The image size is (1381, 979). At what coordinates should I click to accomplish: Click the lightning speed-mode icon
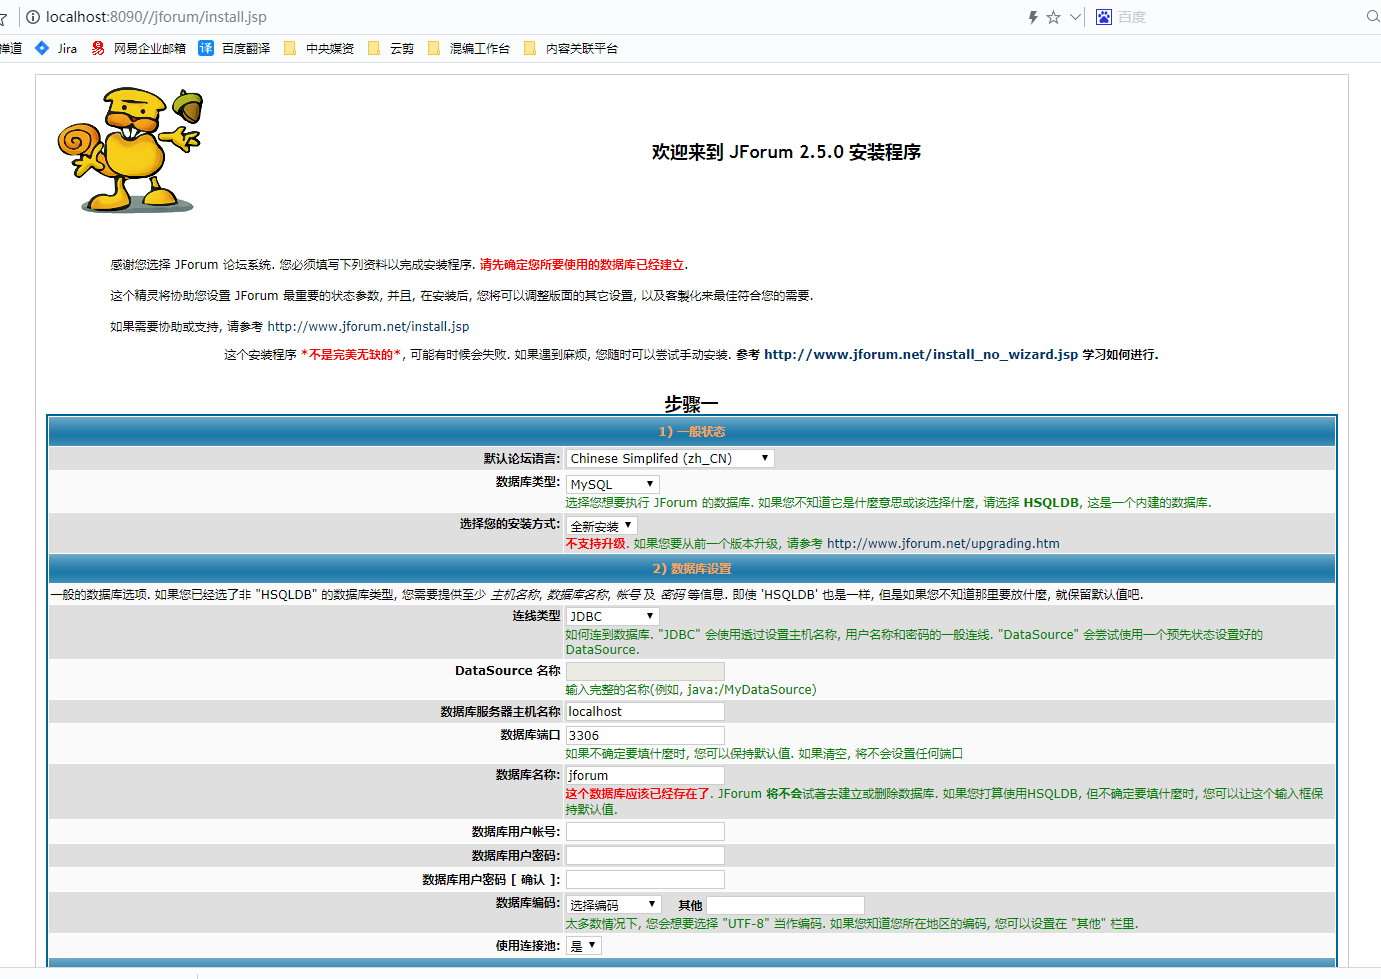pos(1033,17)
